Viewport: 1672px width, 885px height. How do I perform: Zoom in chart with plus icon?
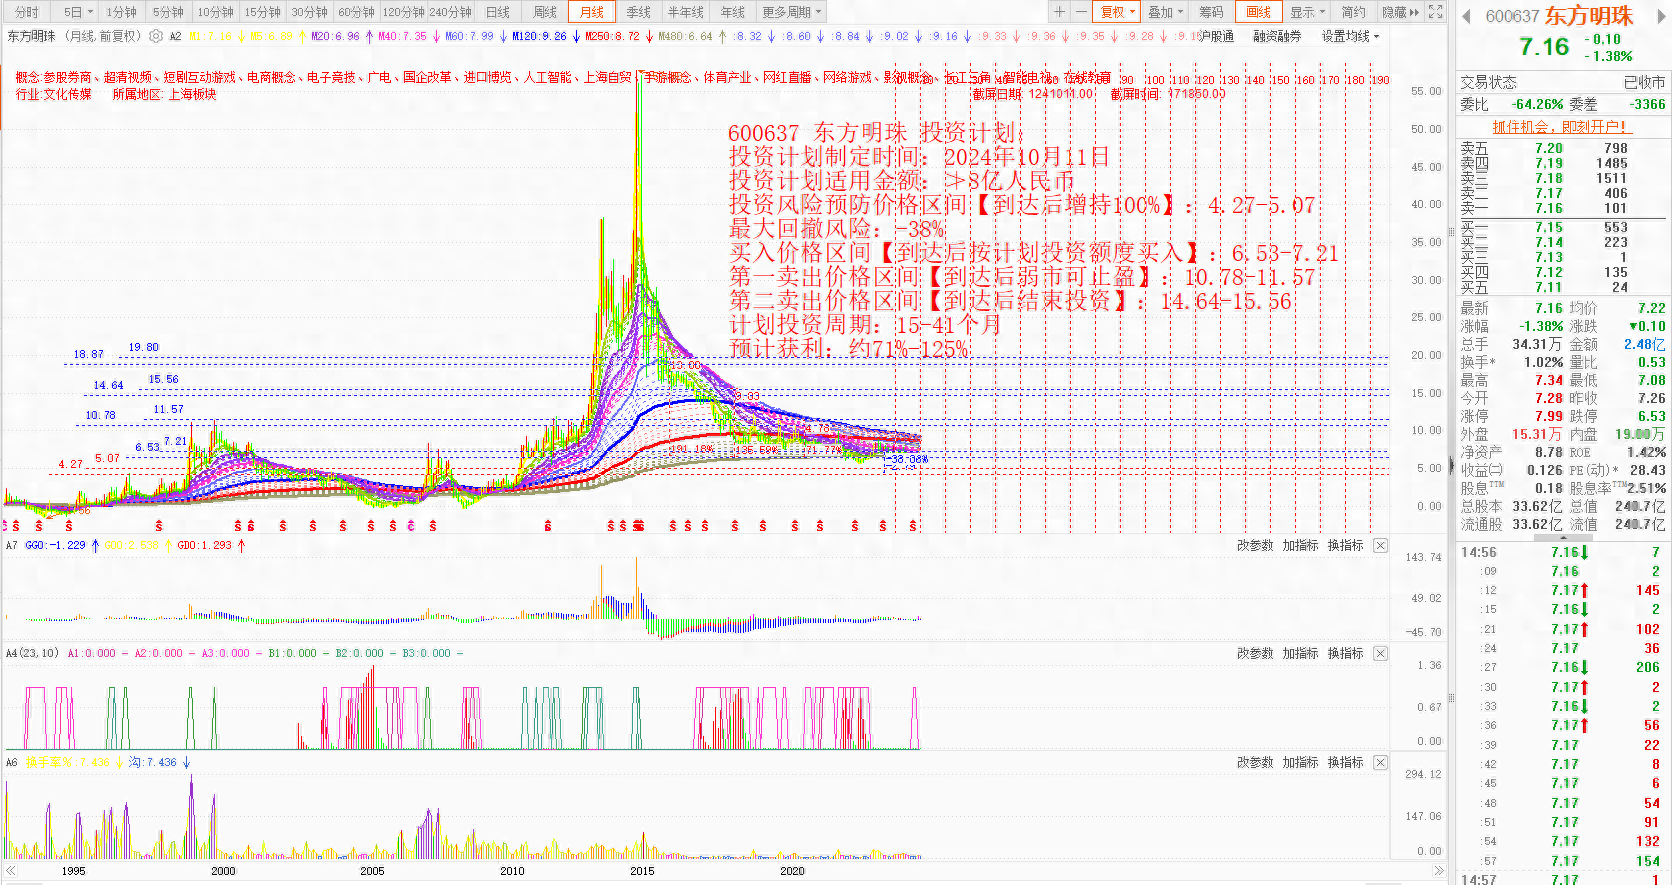pyautogui.click(x=1059, y=12)
